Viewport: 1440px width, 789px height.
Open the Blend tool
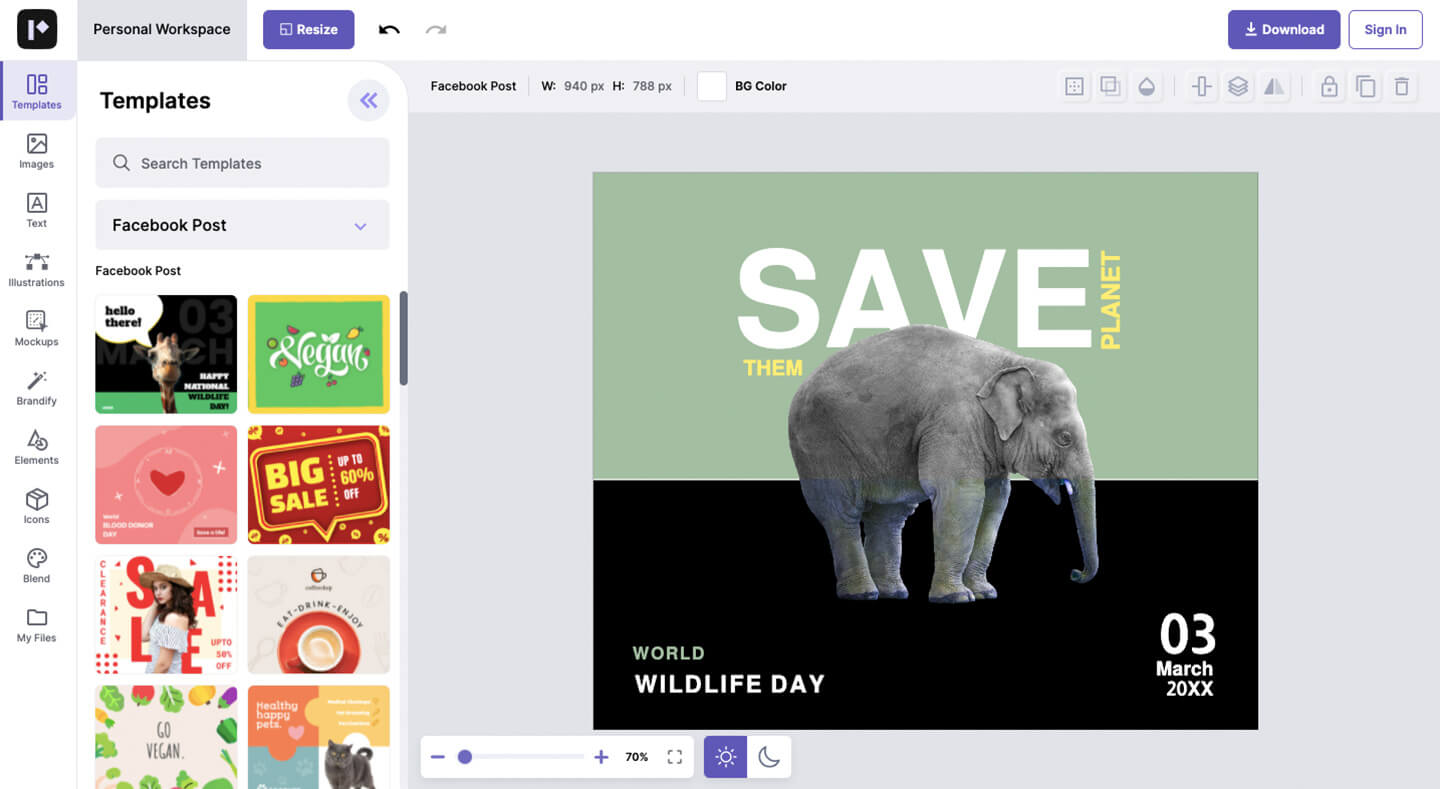37,565
